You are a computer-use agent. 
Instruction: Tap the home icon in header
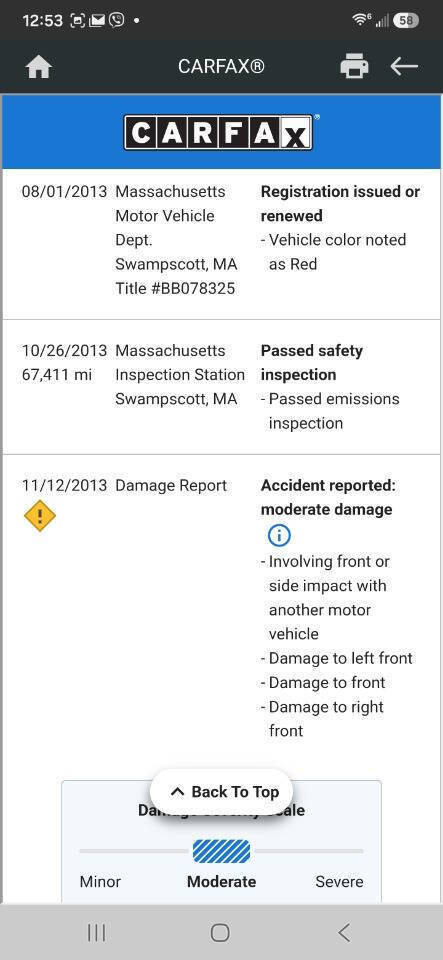click(39, 67)
